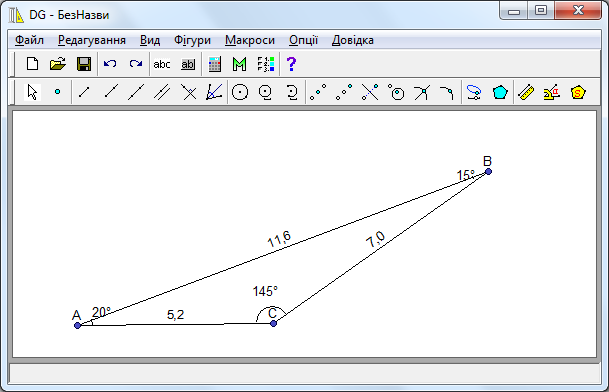
Task: Click the 5,2 length label
Action: click(176, 315)
